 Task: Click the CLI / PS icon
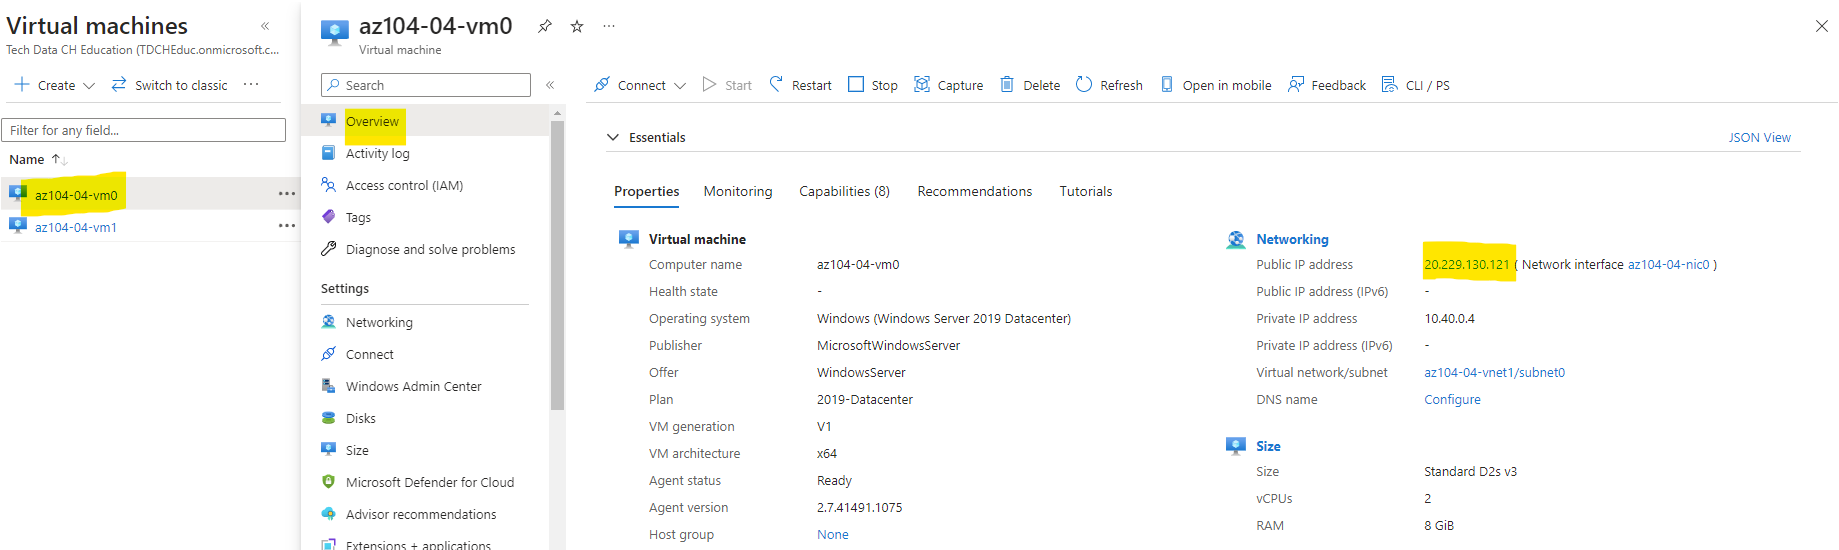click(x=1389, y=85)
